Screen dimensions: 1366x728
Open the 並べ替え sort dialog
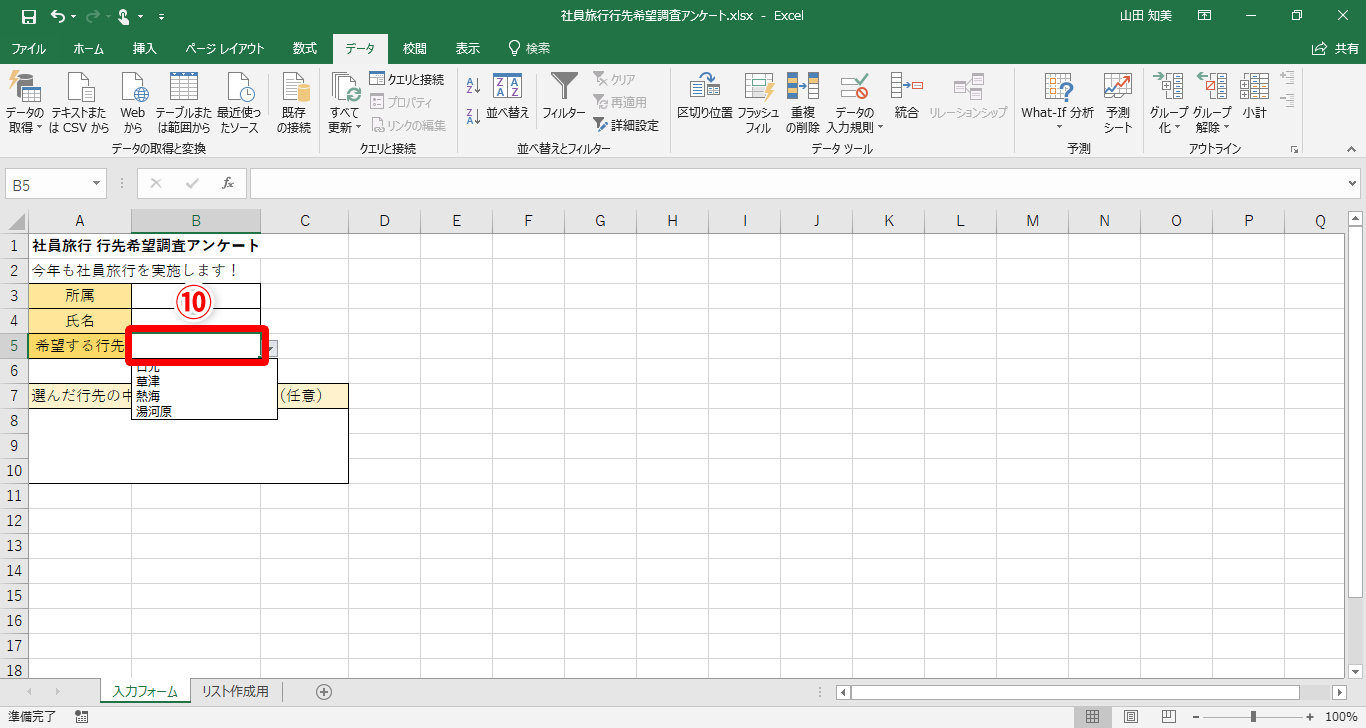508,97
